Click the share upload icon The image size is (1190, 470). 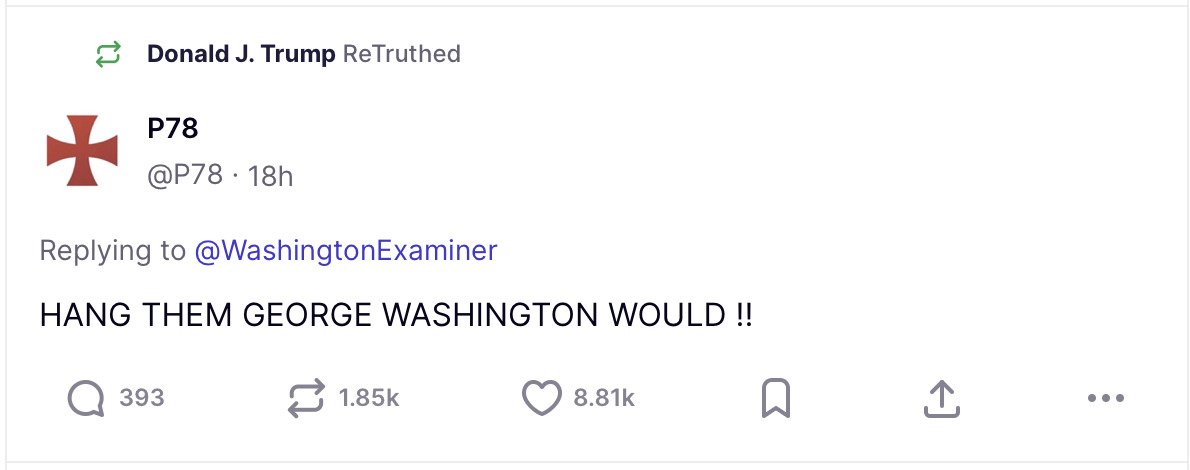coord(940,399)
